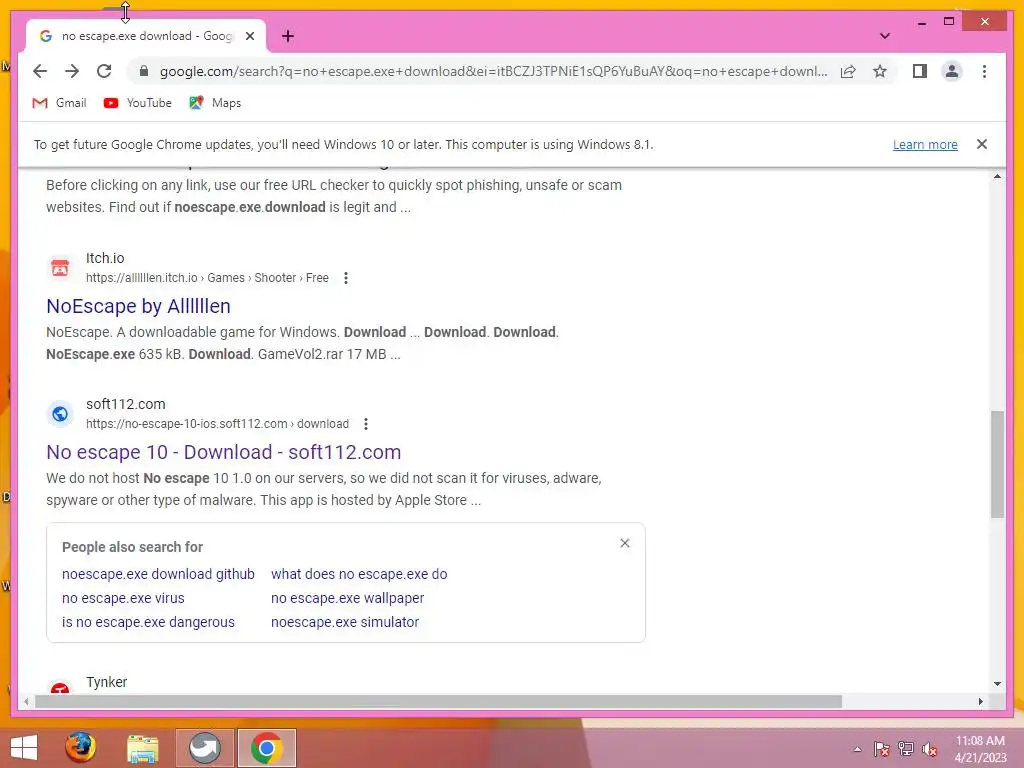The image size is (1024, 768).
Task: Click the Itch.io site favicon
Action: (x=60, y=268)
